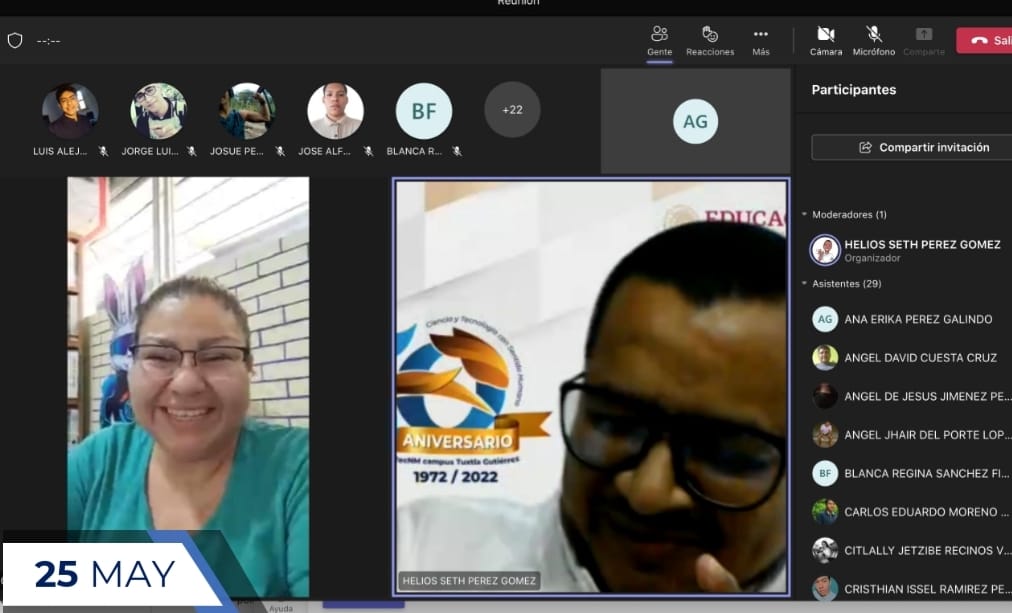1012x613 pixels.
Task: Select JOSE ALF... avatar thumbnail
Action: [335, 111]
